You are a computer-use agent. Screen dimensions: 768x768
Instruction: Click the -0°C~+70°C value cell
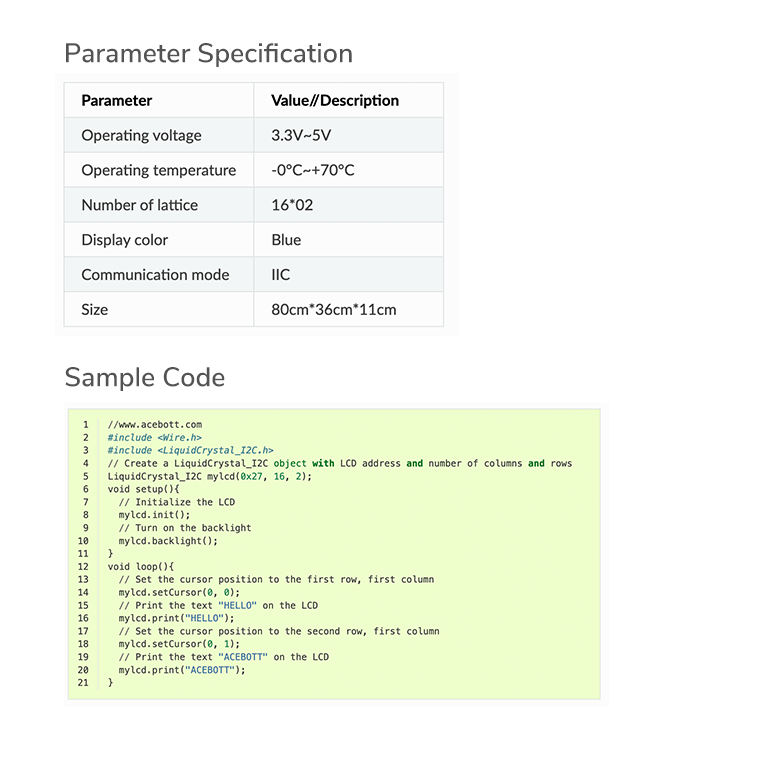click(x=349, y=170)
